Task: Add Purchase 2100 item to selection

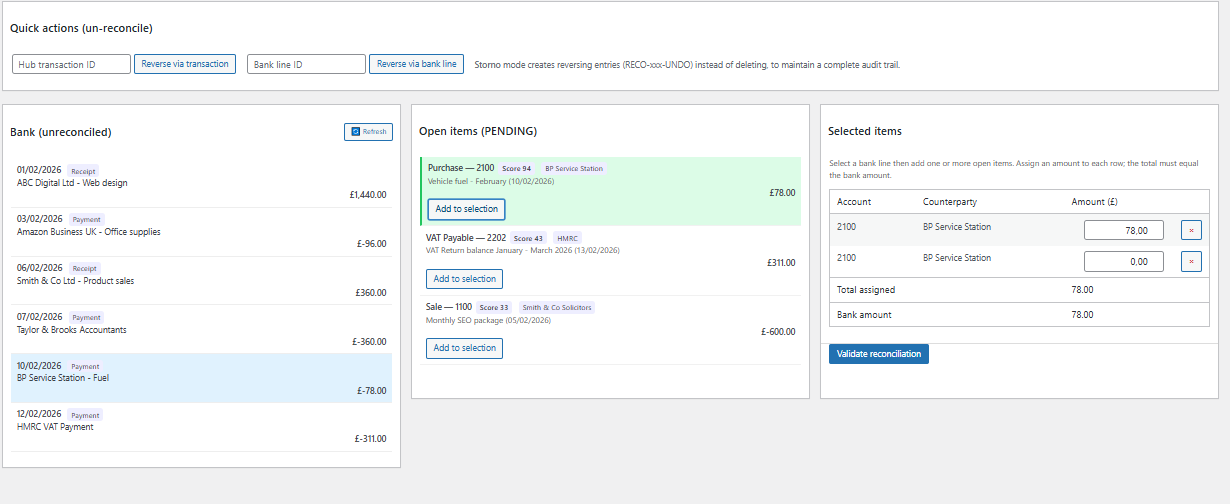Action: click(467, 209)
